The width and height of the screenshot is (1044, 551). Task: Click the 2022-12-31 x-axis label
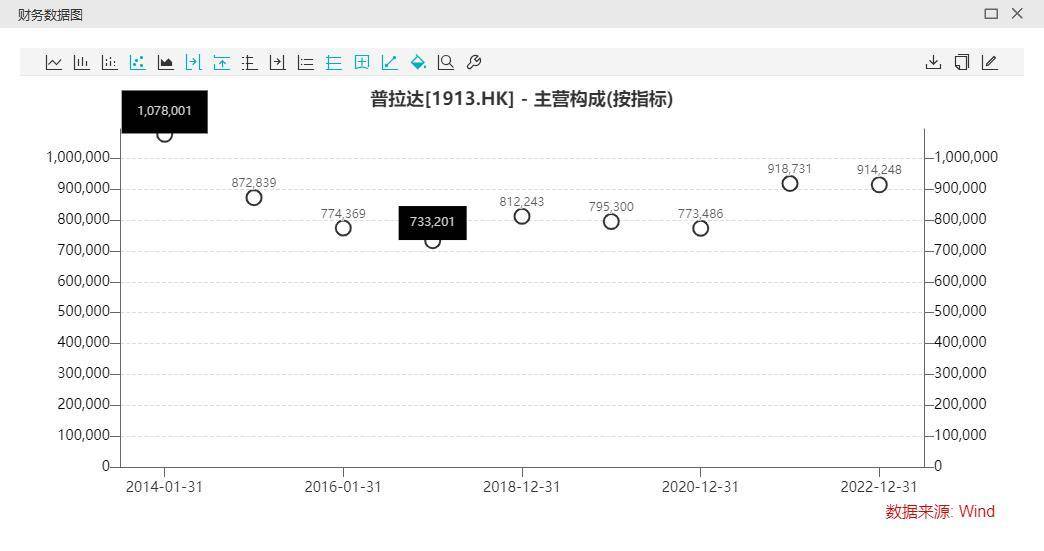(x=879, y=487)
